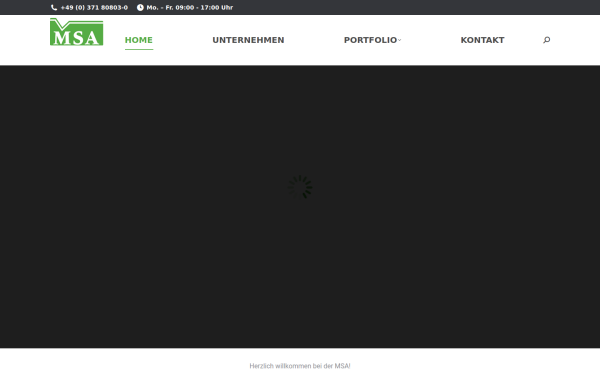This screenshot has width=600, height=375.
Task: Open the KONTAKT page
Action: click(483, 40)
